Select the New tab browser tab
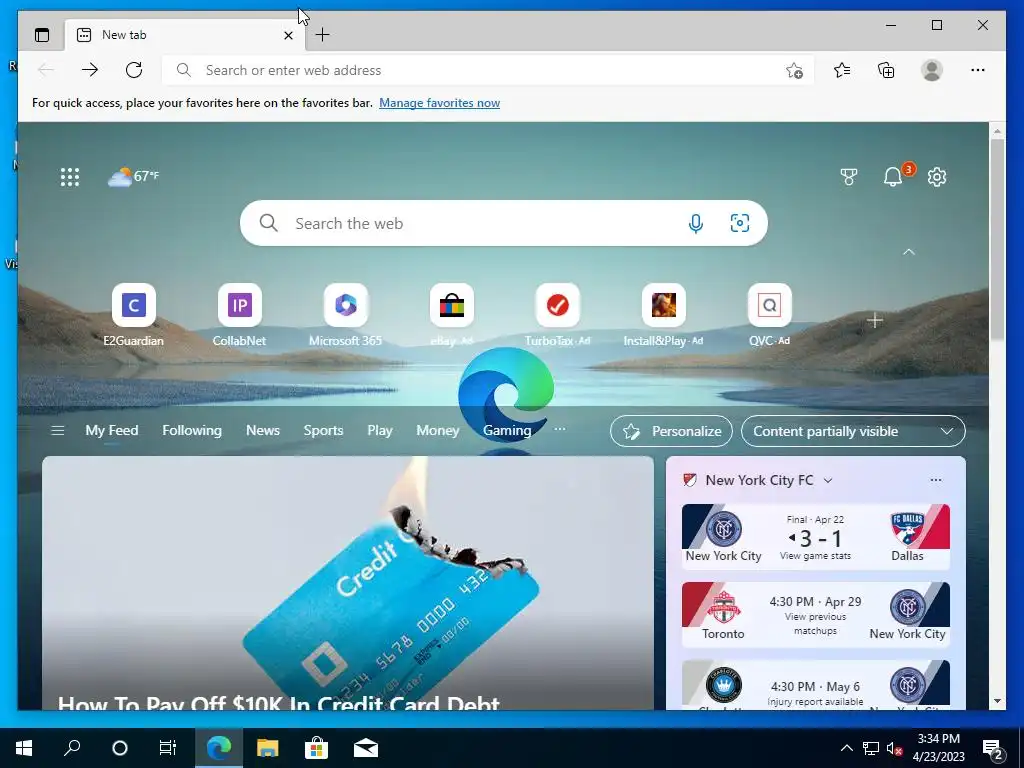Screen dimensions: 1024x768 [185, 35]
